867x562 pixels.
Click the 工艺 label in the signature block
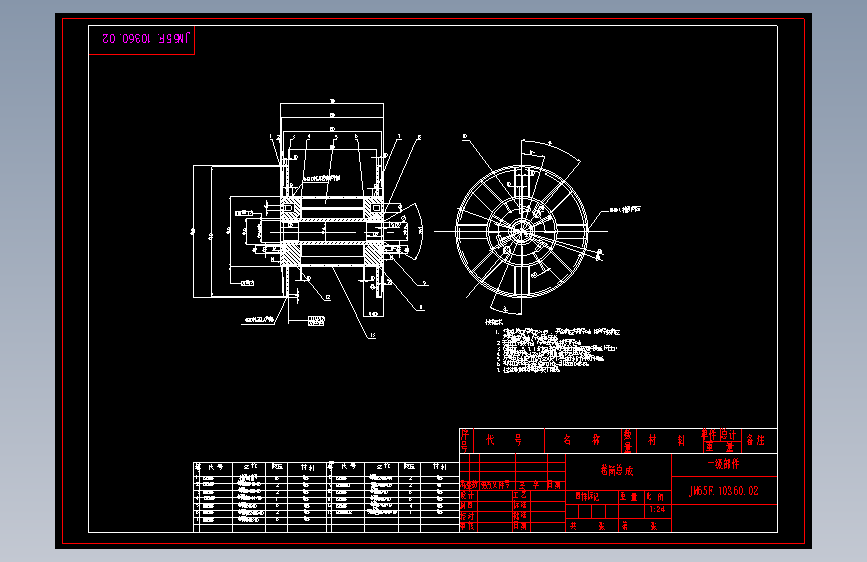click(520, 495)
